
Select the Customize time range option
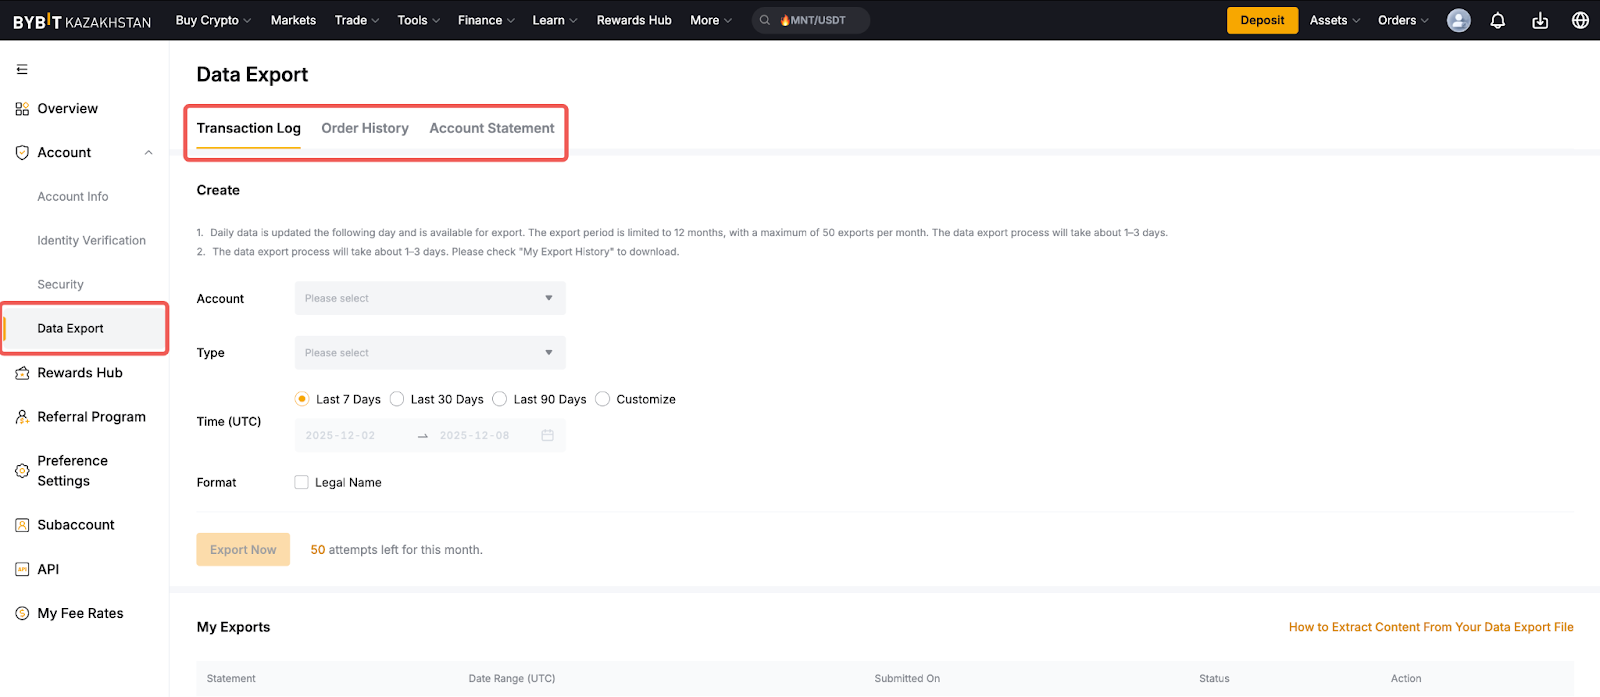coord(603,399)
